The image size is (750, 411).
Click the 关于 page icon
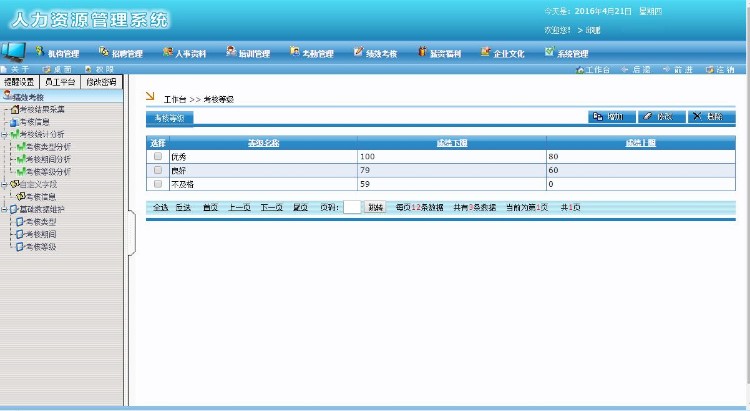(x=4, y=69)
